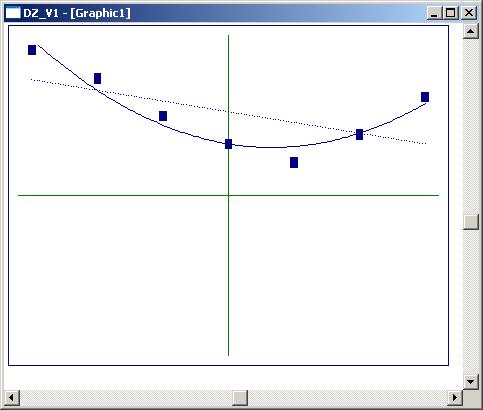Click the vertical scrollbar up arrow
The height and width of the screenshot is (410, 483).
click(x=471, y=31)
